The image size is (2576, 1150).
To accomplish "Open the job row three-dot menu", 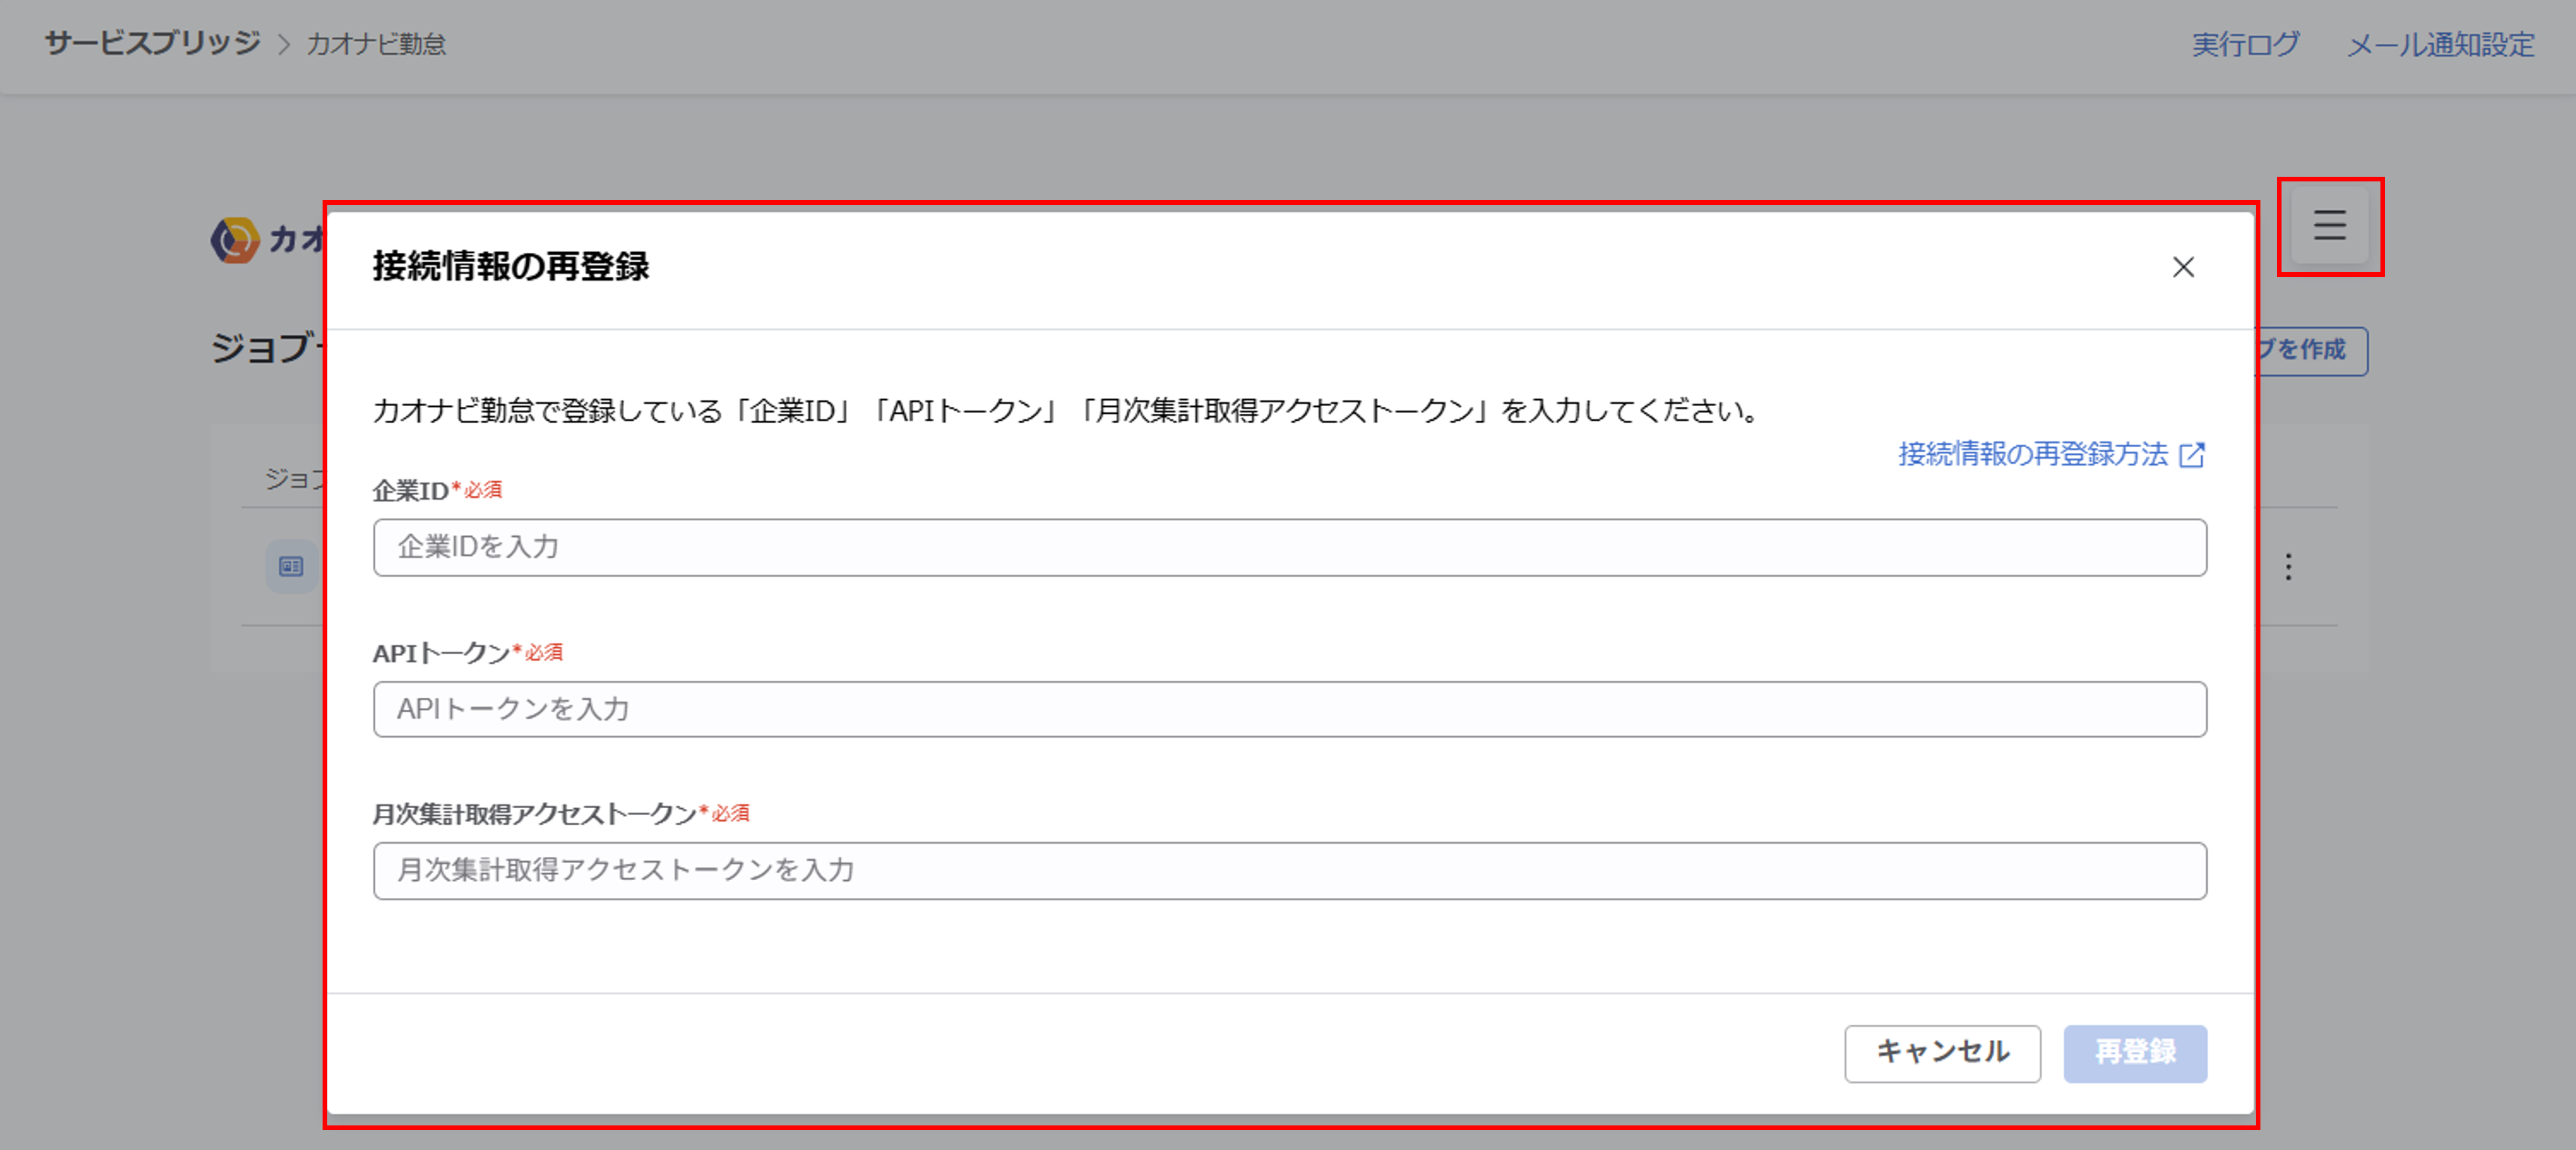I will point(2288,567).
